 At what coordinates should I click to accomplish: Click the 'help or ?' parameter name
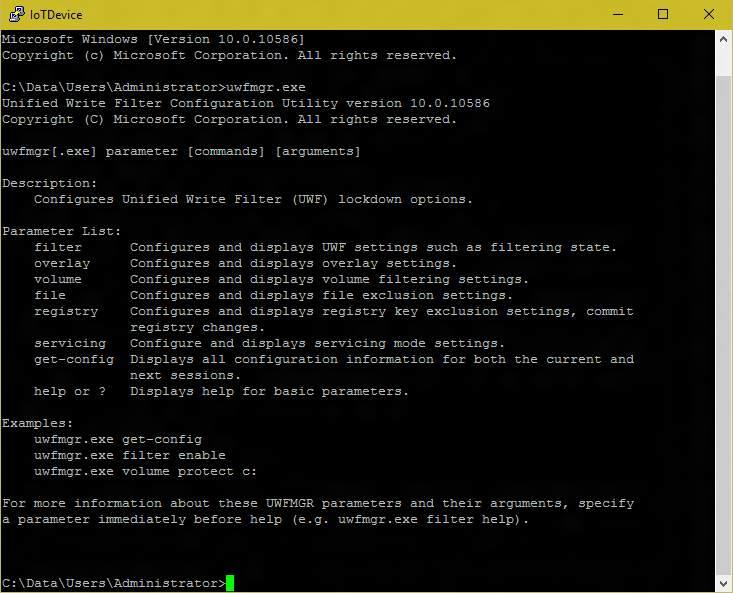tap(70, 391)
